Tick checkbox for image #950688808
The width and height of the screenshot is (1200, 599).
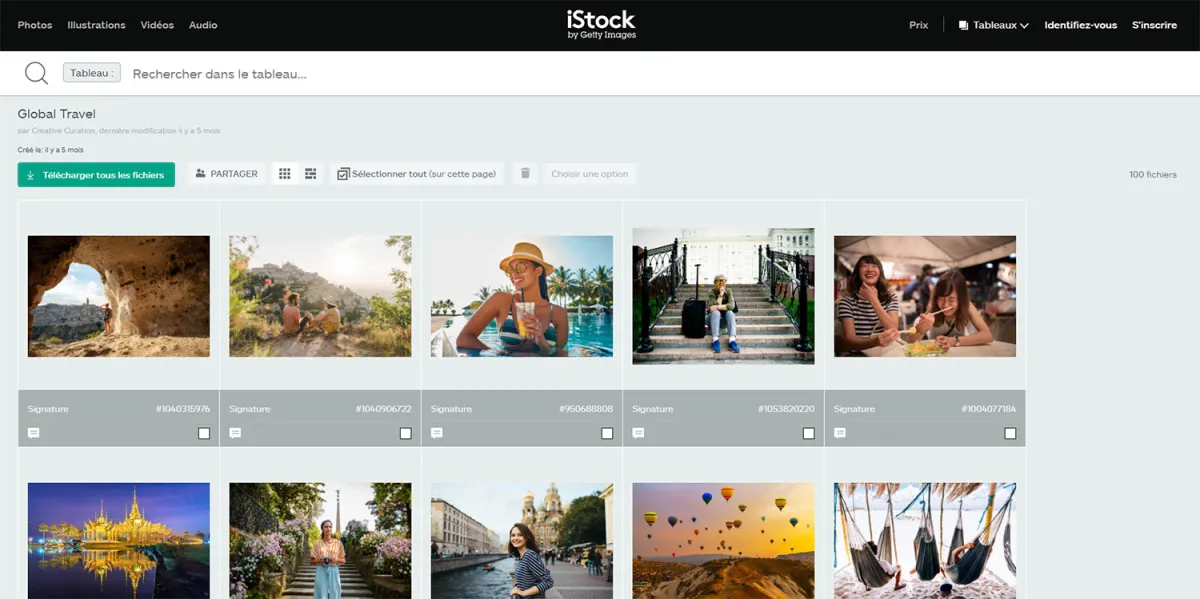607,433
